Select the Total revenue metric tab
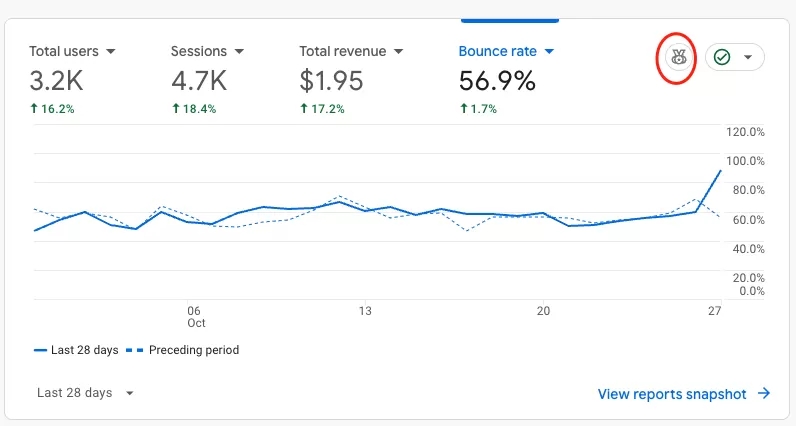 (x=351, y=77)
